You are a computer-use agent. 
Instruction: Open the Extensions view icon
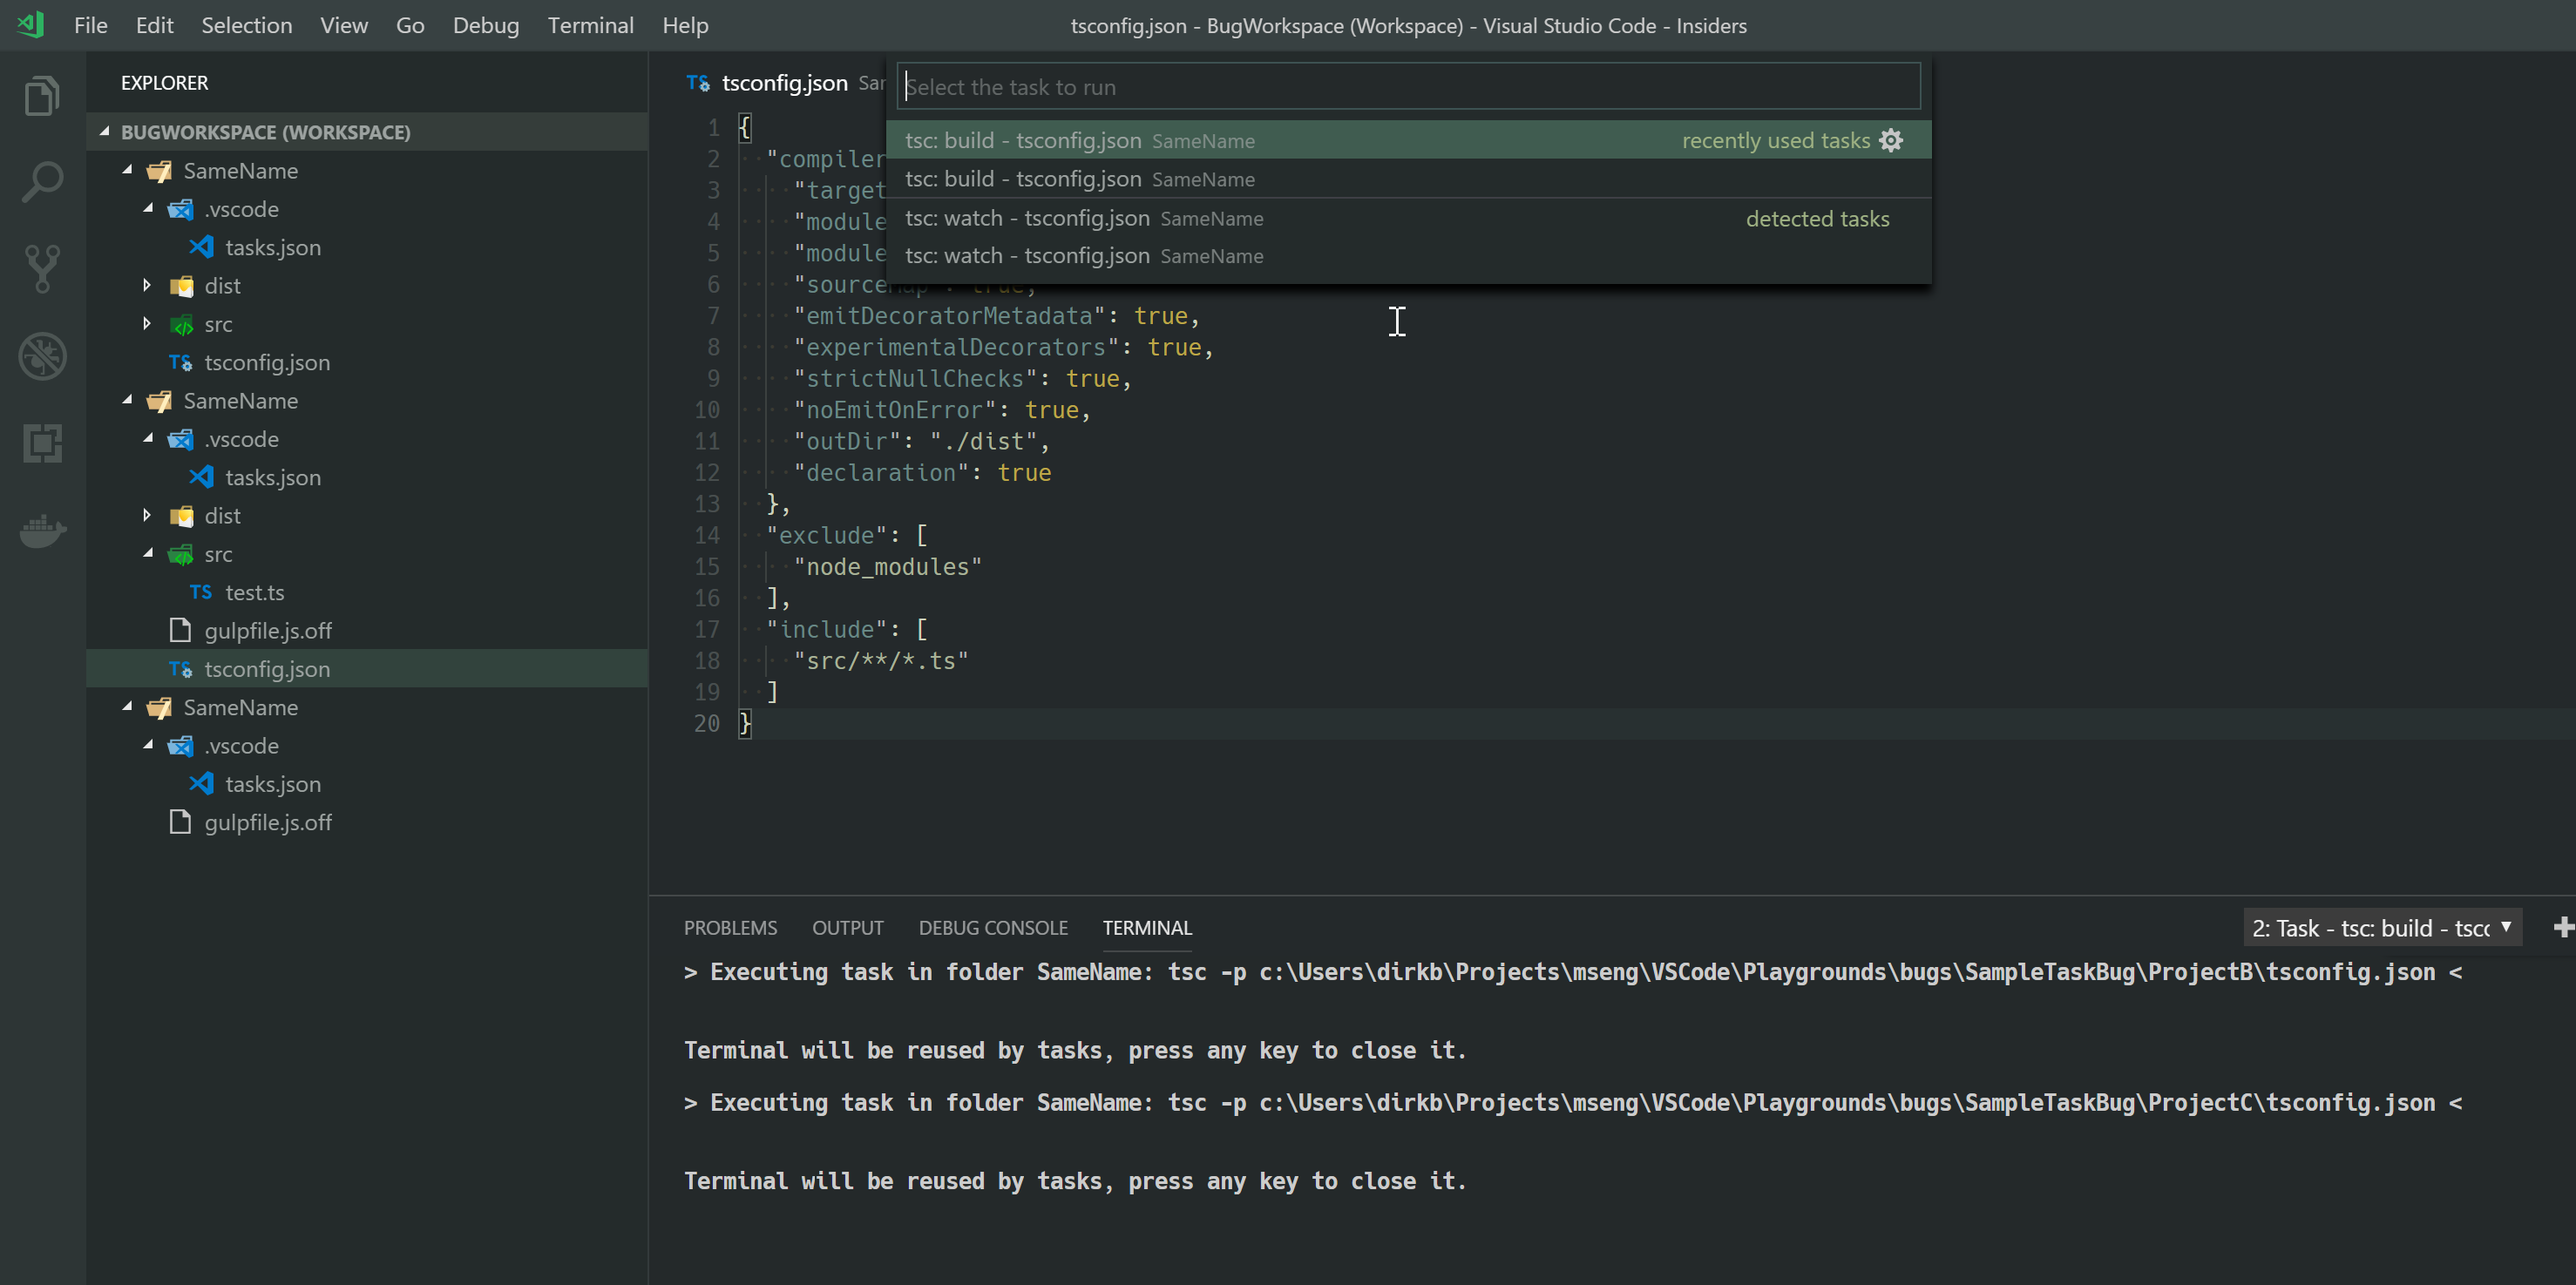tap(42, 443)
